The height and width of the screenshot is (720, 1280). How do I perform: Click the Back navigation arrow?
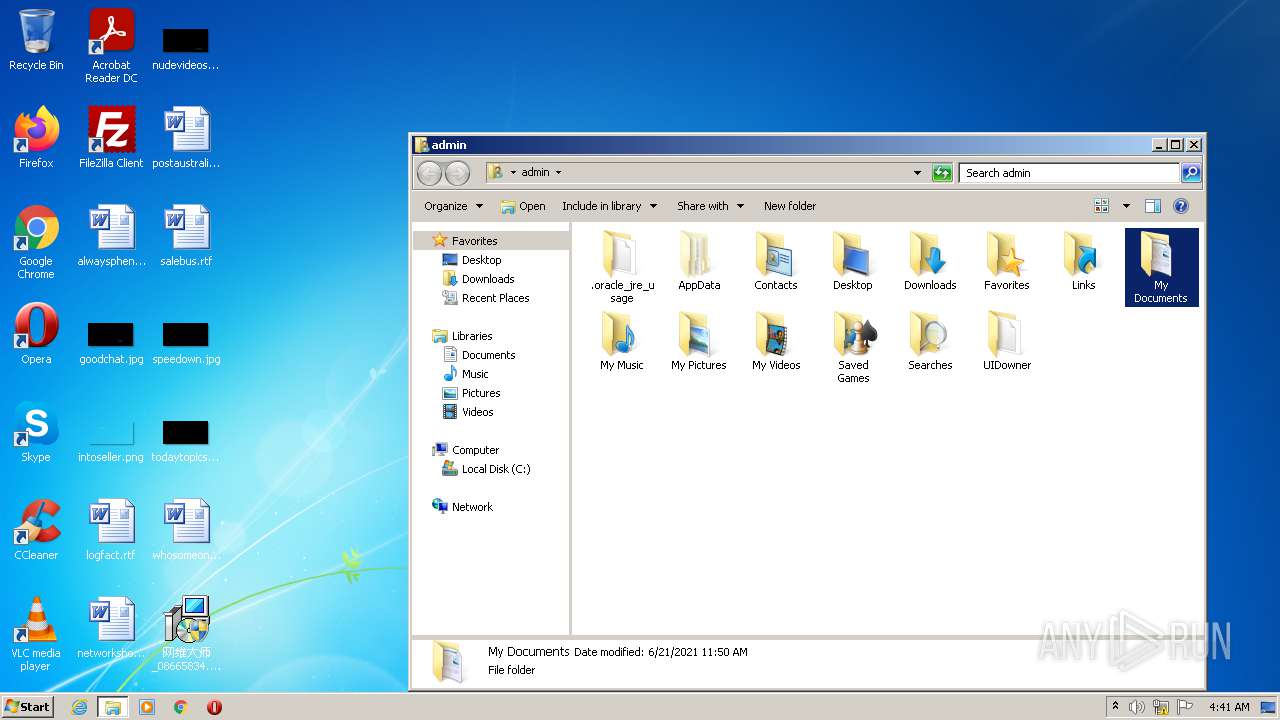(x=429, y=173)
